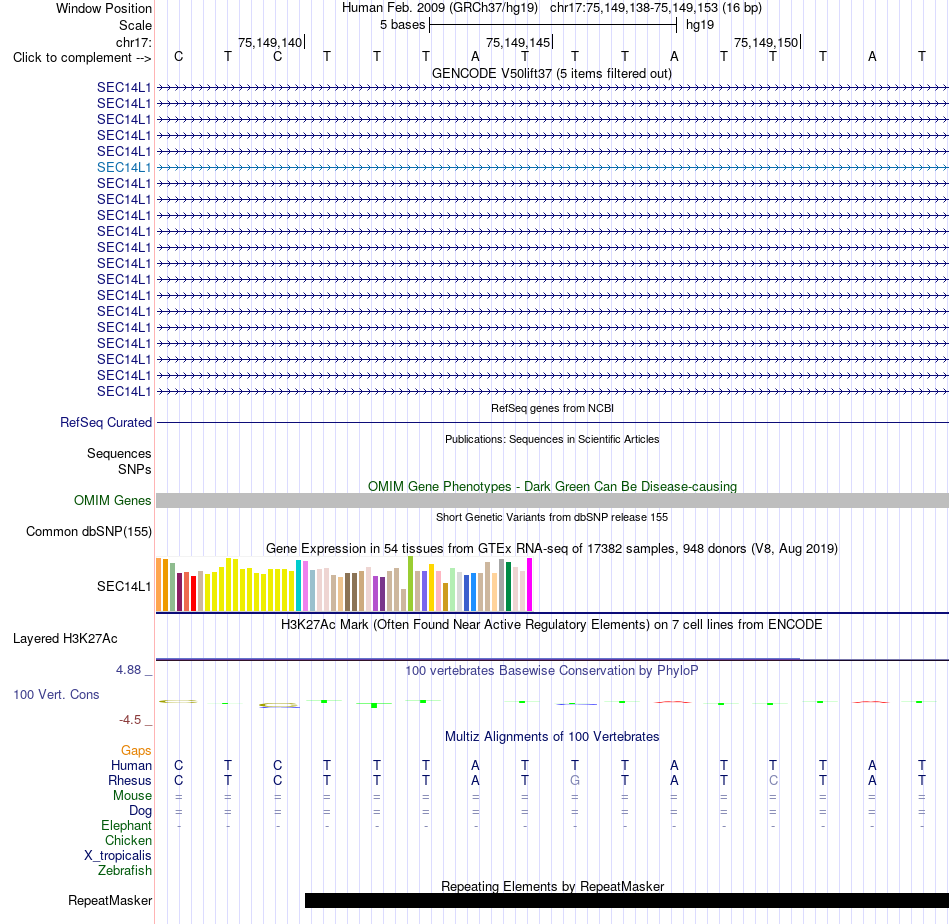This screenshot has height=924, width=950.
Task: Select the Dog alignment row label
Action: coord(140,810)
